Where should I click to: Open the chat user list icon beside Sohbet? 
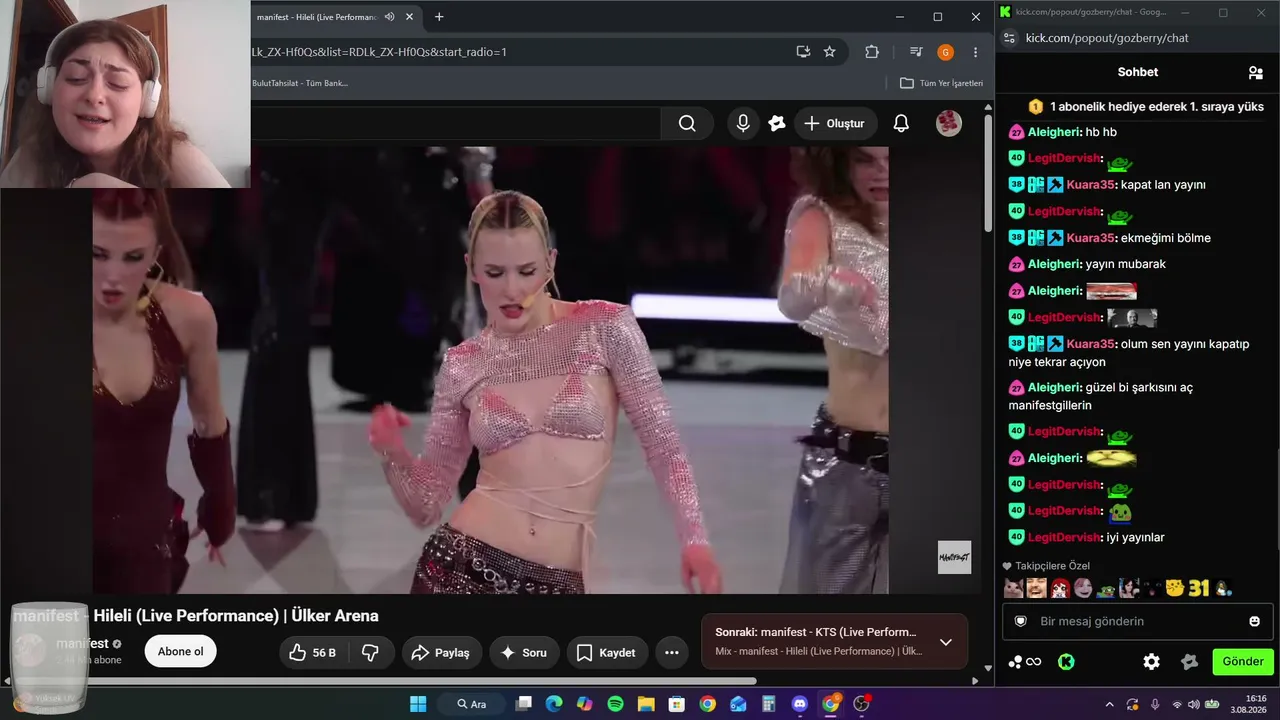pos(1255,72)
